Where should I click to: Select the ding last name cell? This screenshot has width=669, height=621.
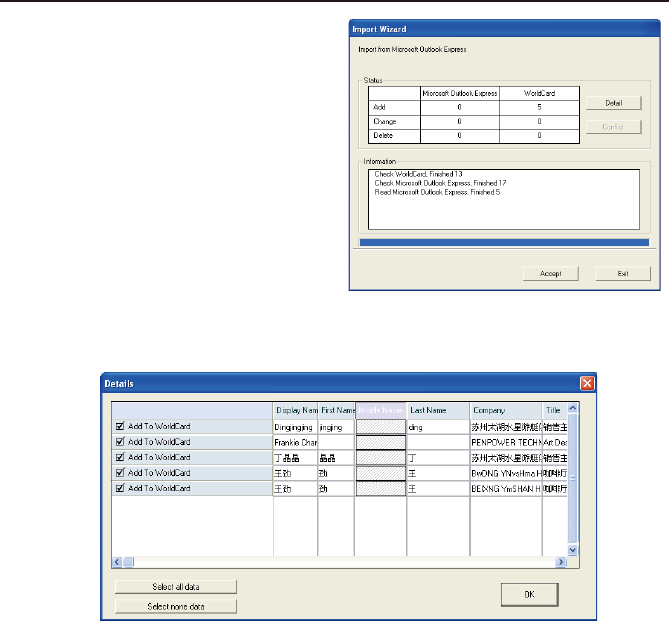[x=438, y=427]
